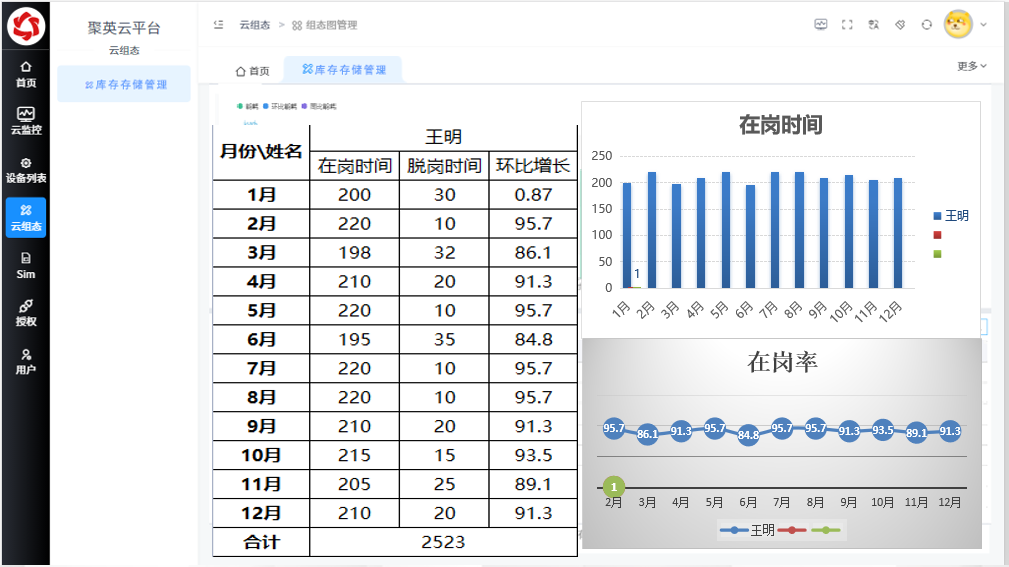Click the 35 cell in 6月 row
The height and width of the screenshot is (567, 1009).
(x=444, y=339)
